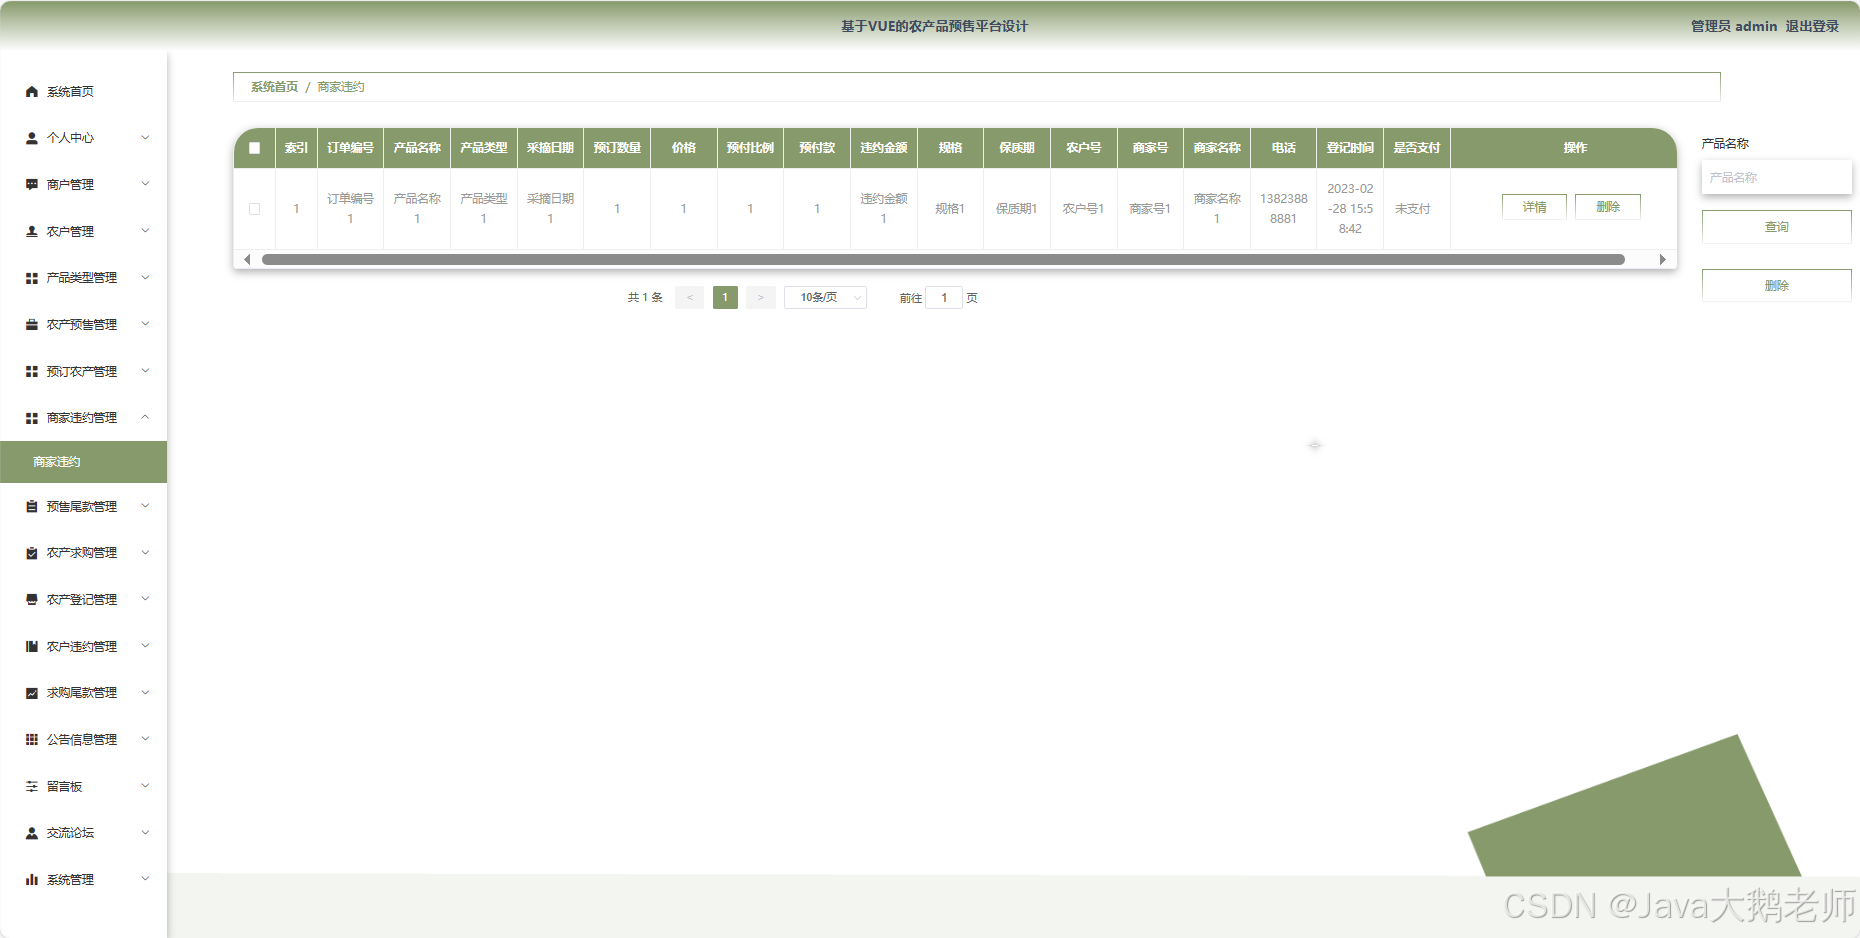
Task: Expand the 预售尾款管理 menu chevron
Action: click(145, 506)
